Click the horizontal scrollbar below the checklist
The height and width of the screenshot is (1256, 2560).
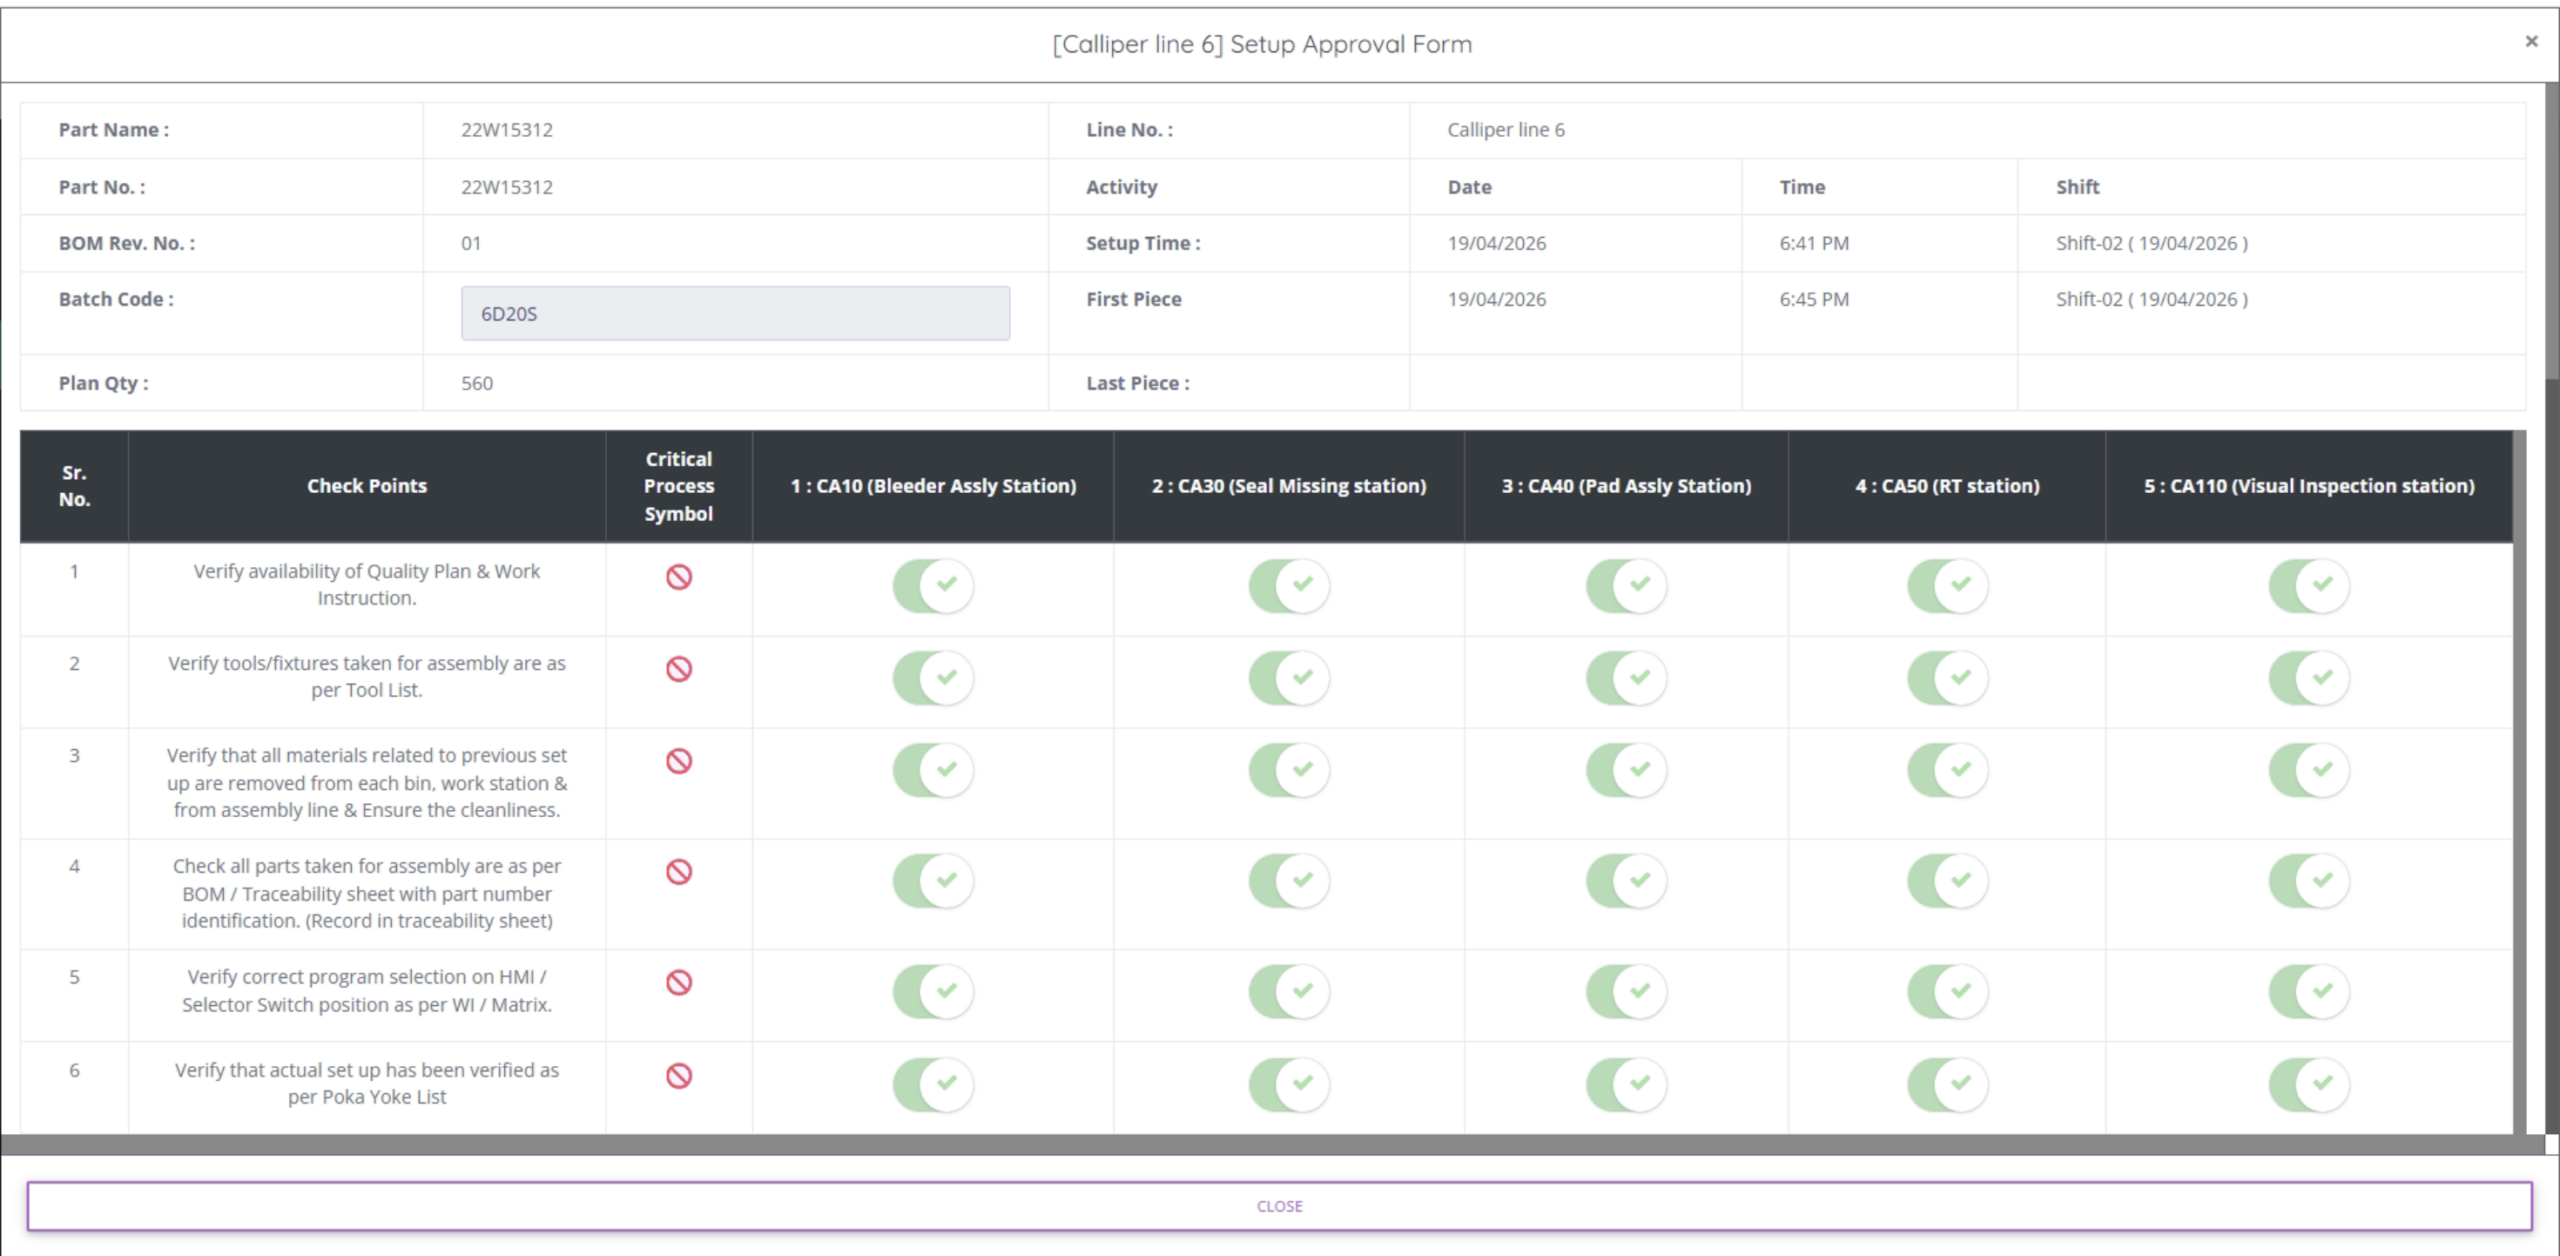tap(1272, 1145)
